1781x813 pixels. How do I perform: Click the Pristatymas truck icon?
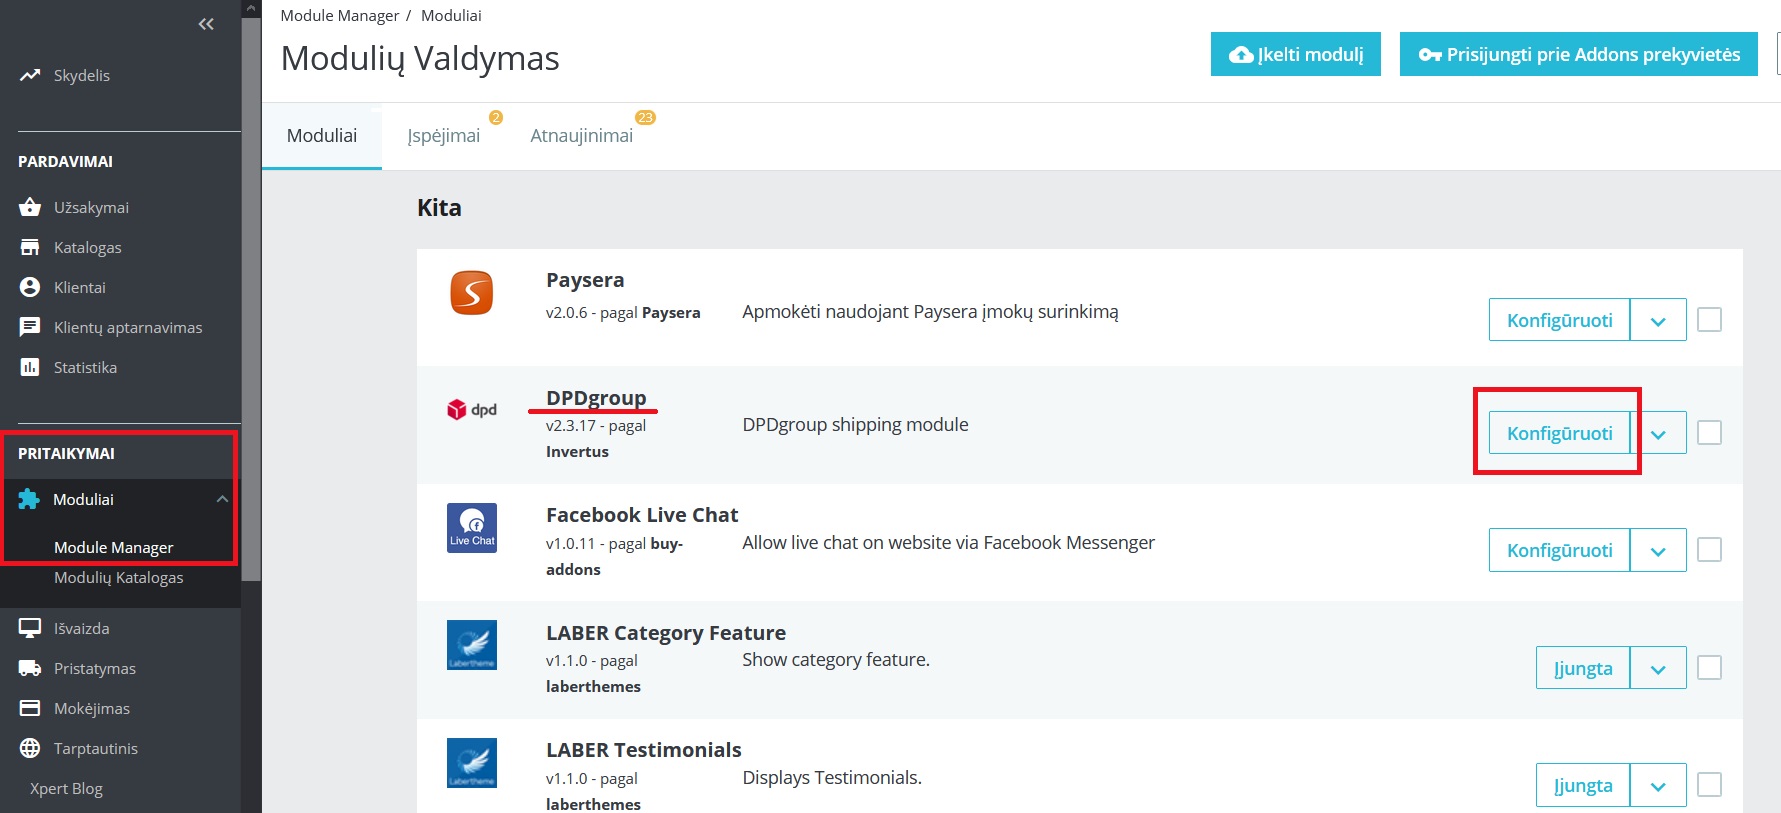(x=30, y=668)
